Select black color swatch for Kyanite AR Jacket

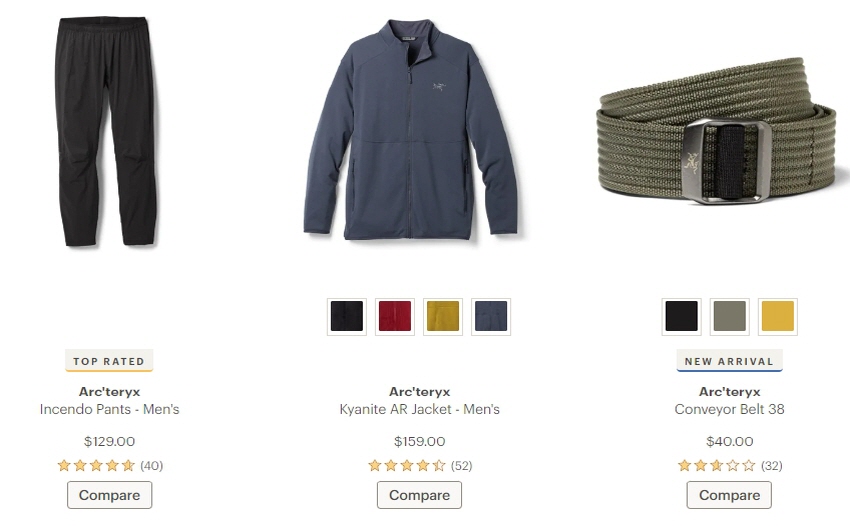click(347, 316)
